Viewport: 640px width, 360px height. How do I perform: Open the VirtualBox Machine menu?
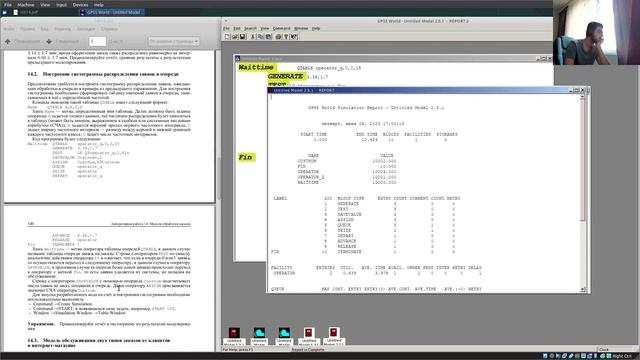(26, 5)
